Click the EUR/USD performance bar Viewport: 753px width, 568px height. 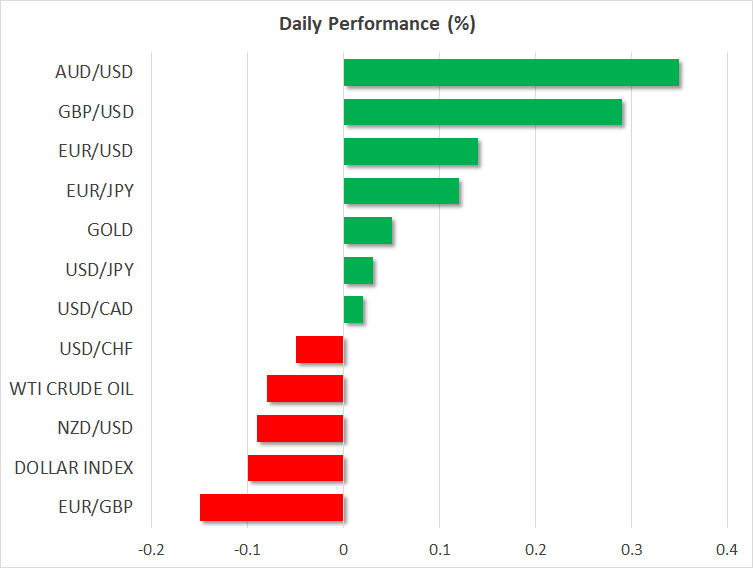pos(410,152)
